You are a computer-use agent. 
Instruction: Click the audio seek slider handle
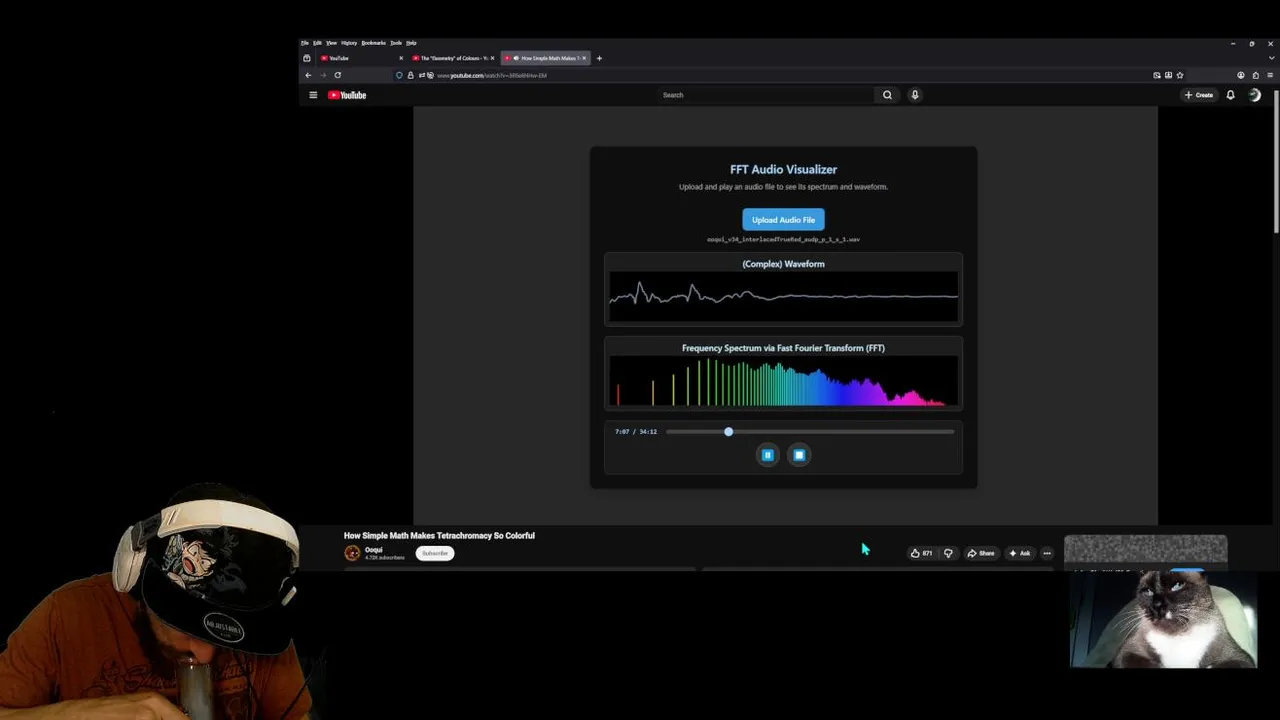coord(728,431)
